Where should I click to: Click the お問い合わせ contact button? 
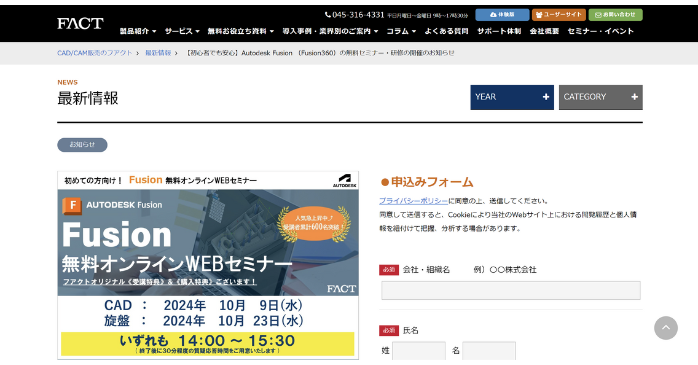click(615, 15)
